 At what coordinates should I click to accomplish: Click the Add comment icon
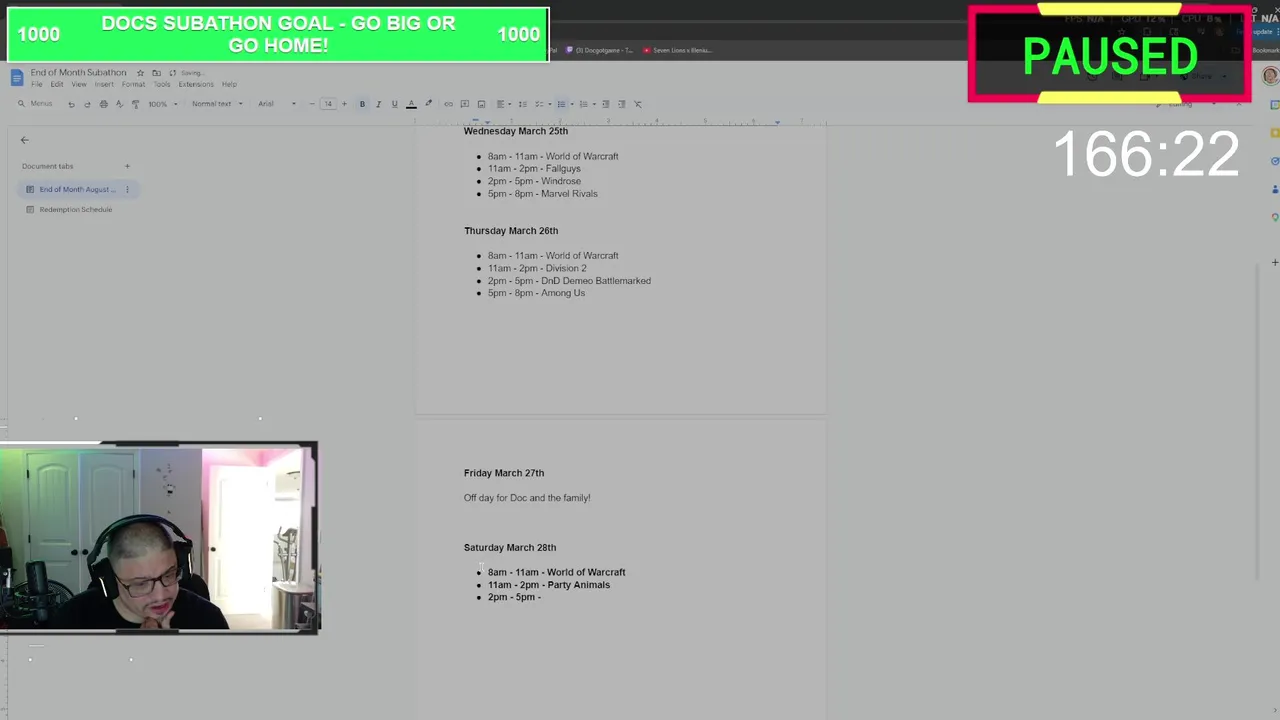464,104
